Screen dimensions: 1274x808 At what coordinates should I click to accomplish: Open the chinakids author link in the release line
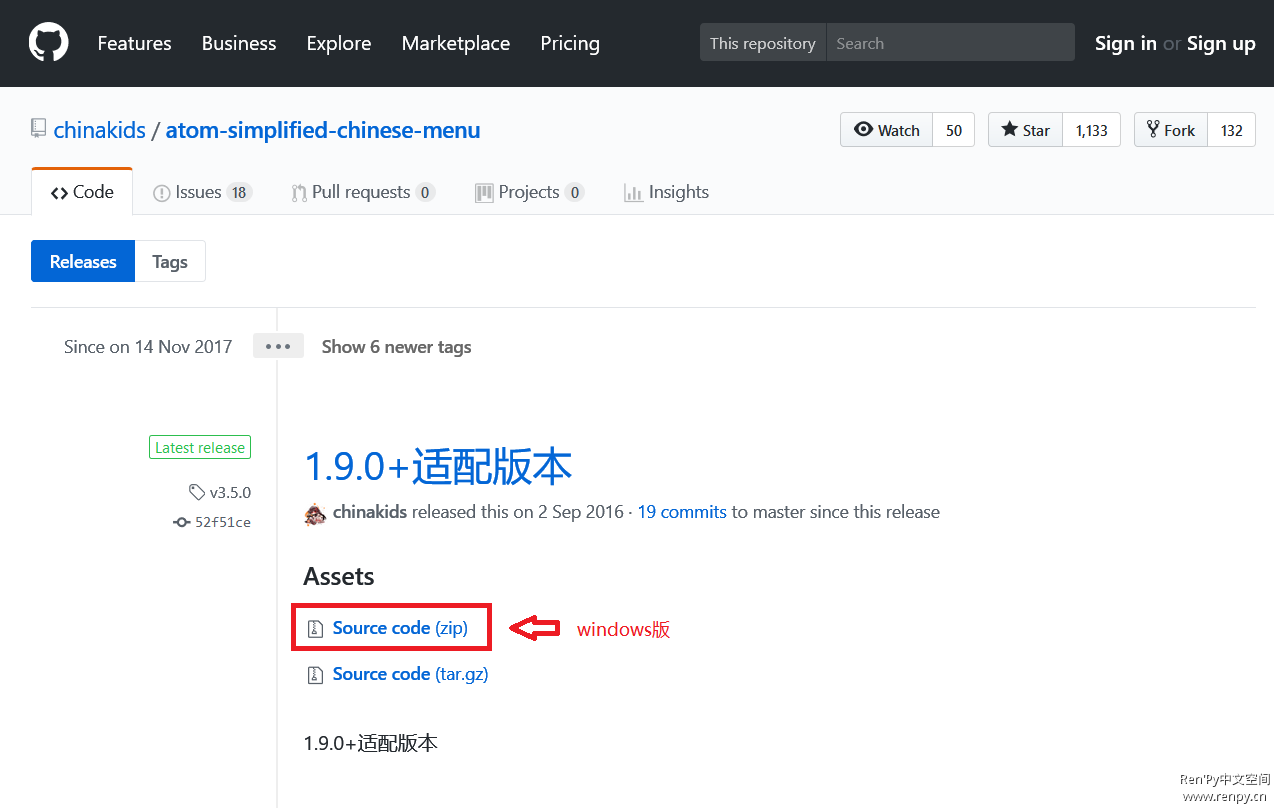[x=370, y=512]
